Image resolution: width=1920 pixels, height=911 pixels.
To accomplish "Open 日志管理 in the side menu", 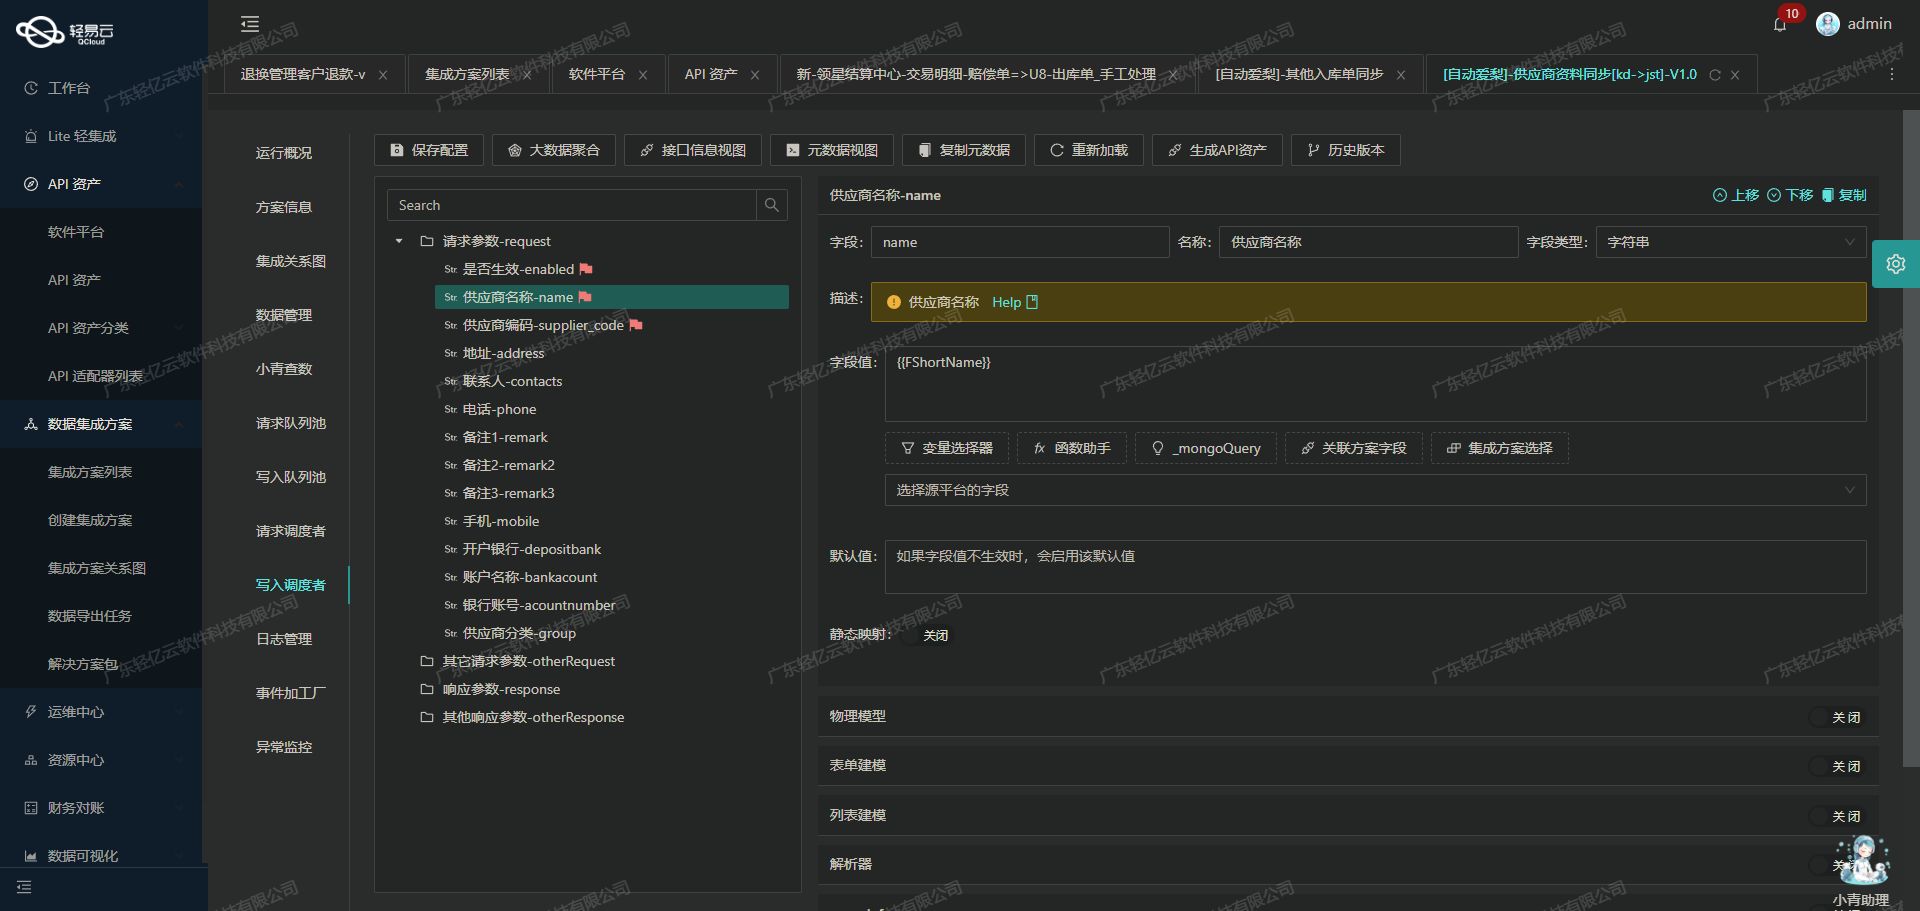I will 284,639.
